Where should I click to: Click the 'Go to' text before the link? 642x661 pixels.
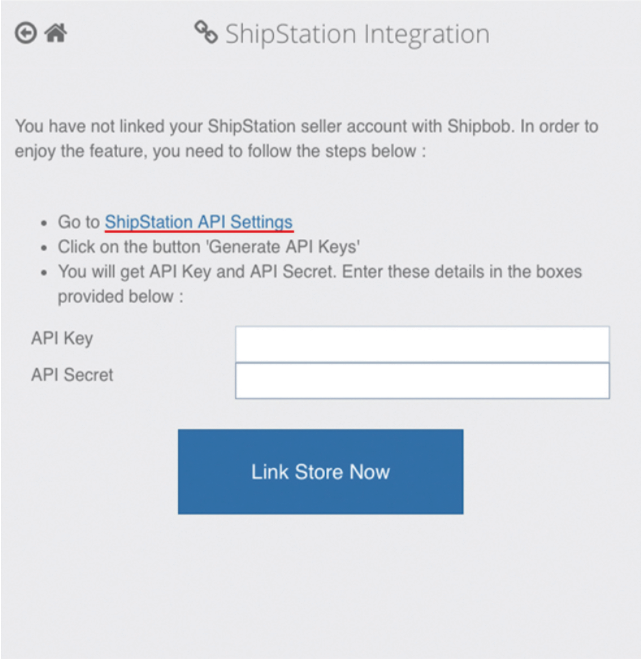(79, 222)
